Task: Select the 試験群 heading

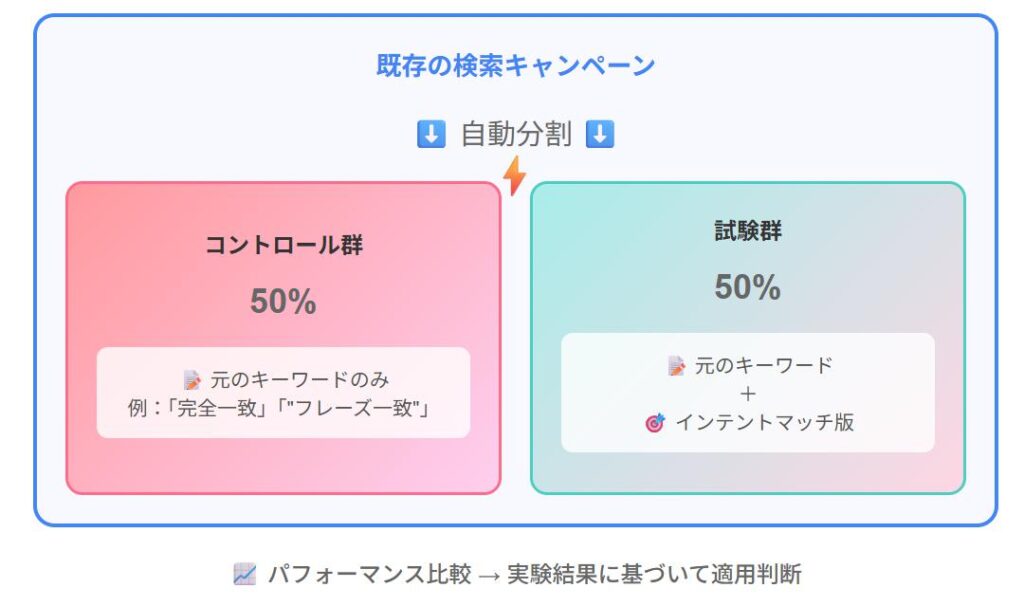Action: point(748,231)
